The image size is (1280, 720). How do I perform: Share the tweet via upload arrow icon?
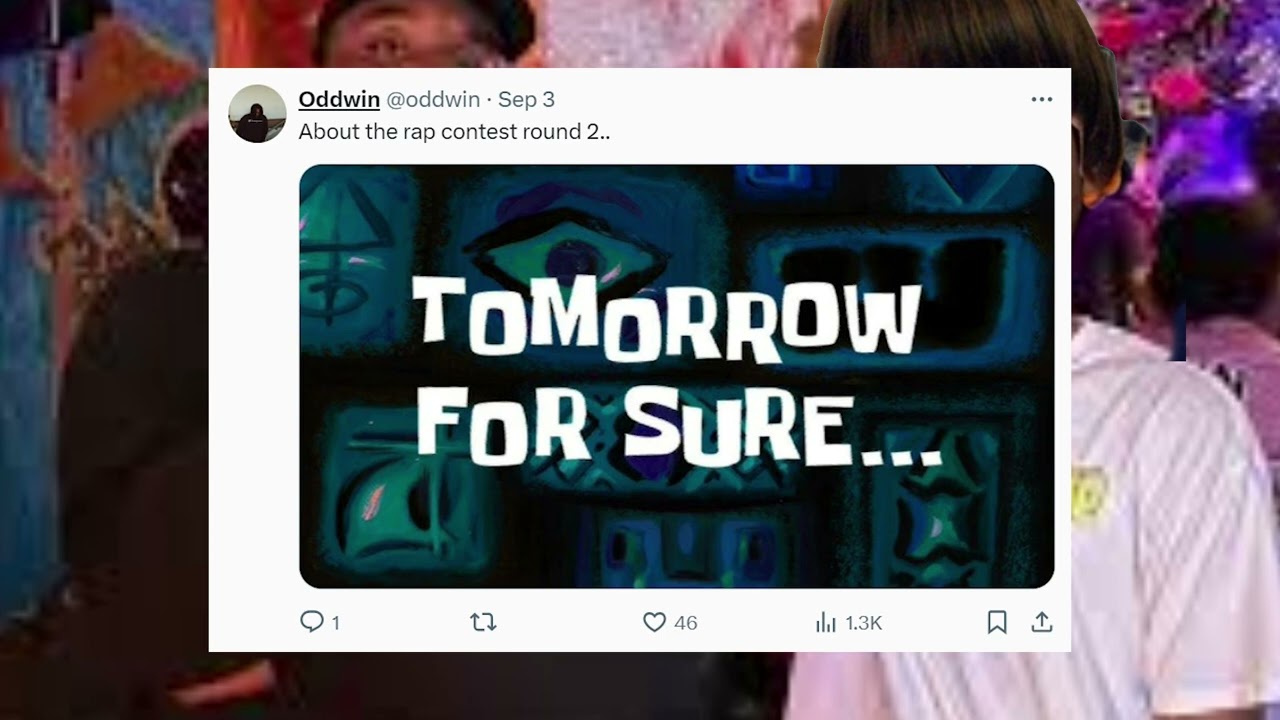tap(1042, 622)
